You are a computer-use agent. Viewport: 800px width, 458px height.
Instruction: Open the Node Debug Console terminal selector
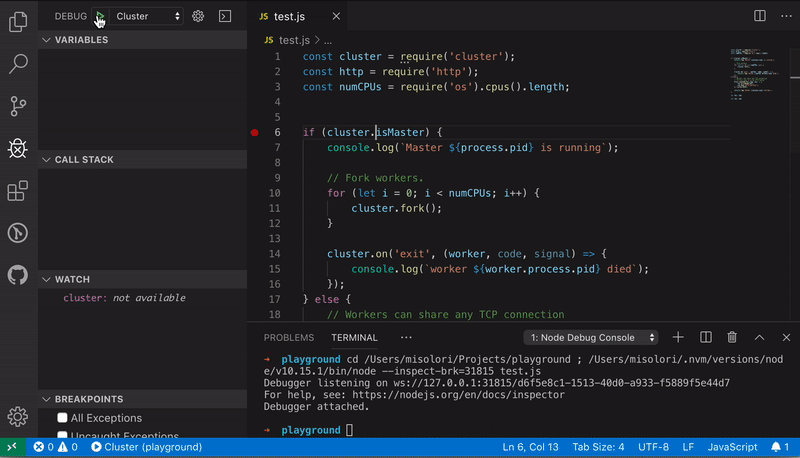(x=591, y=338)
